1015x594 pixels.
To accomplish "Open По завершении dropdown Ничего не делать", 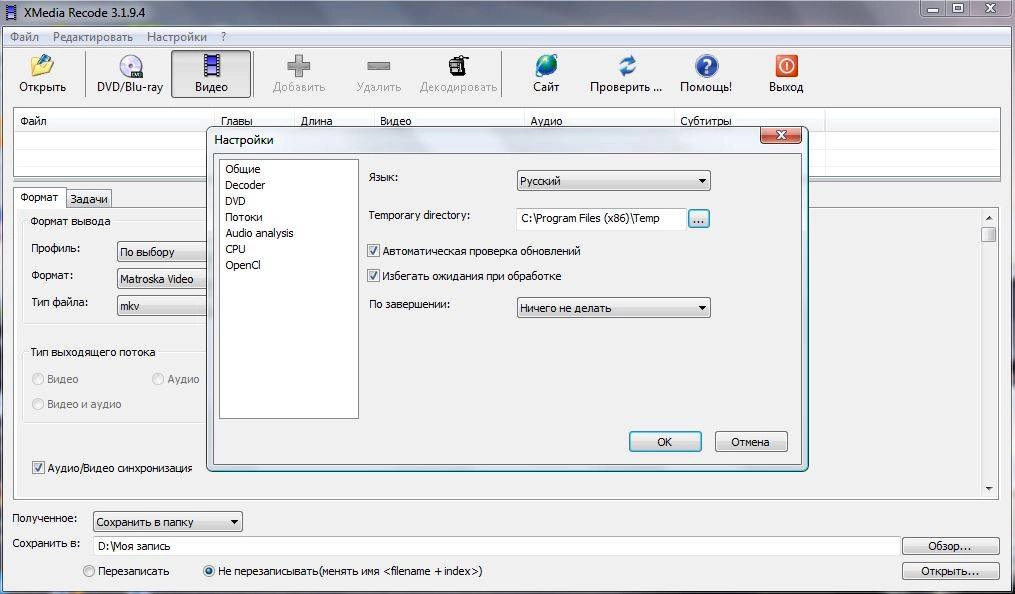I will pos(613,308).
